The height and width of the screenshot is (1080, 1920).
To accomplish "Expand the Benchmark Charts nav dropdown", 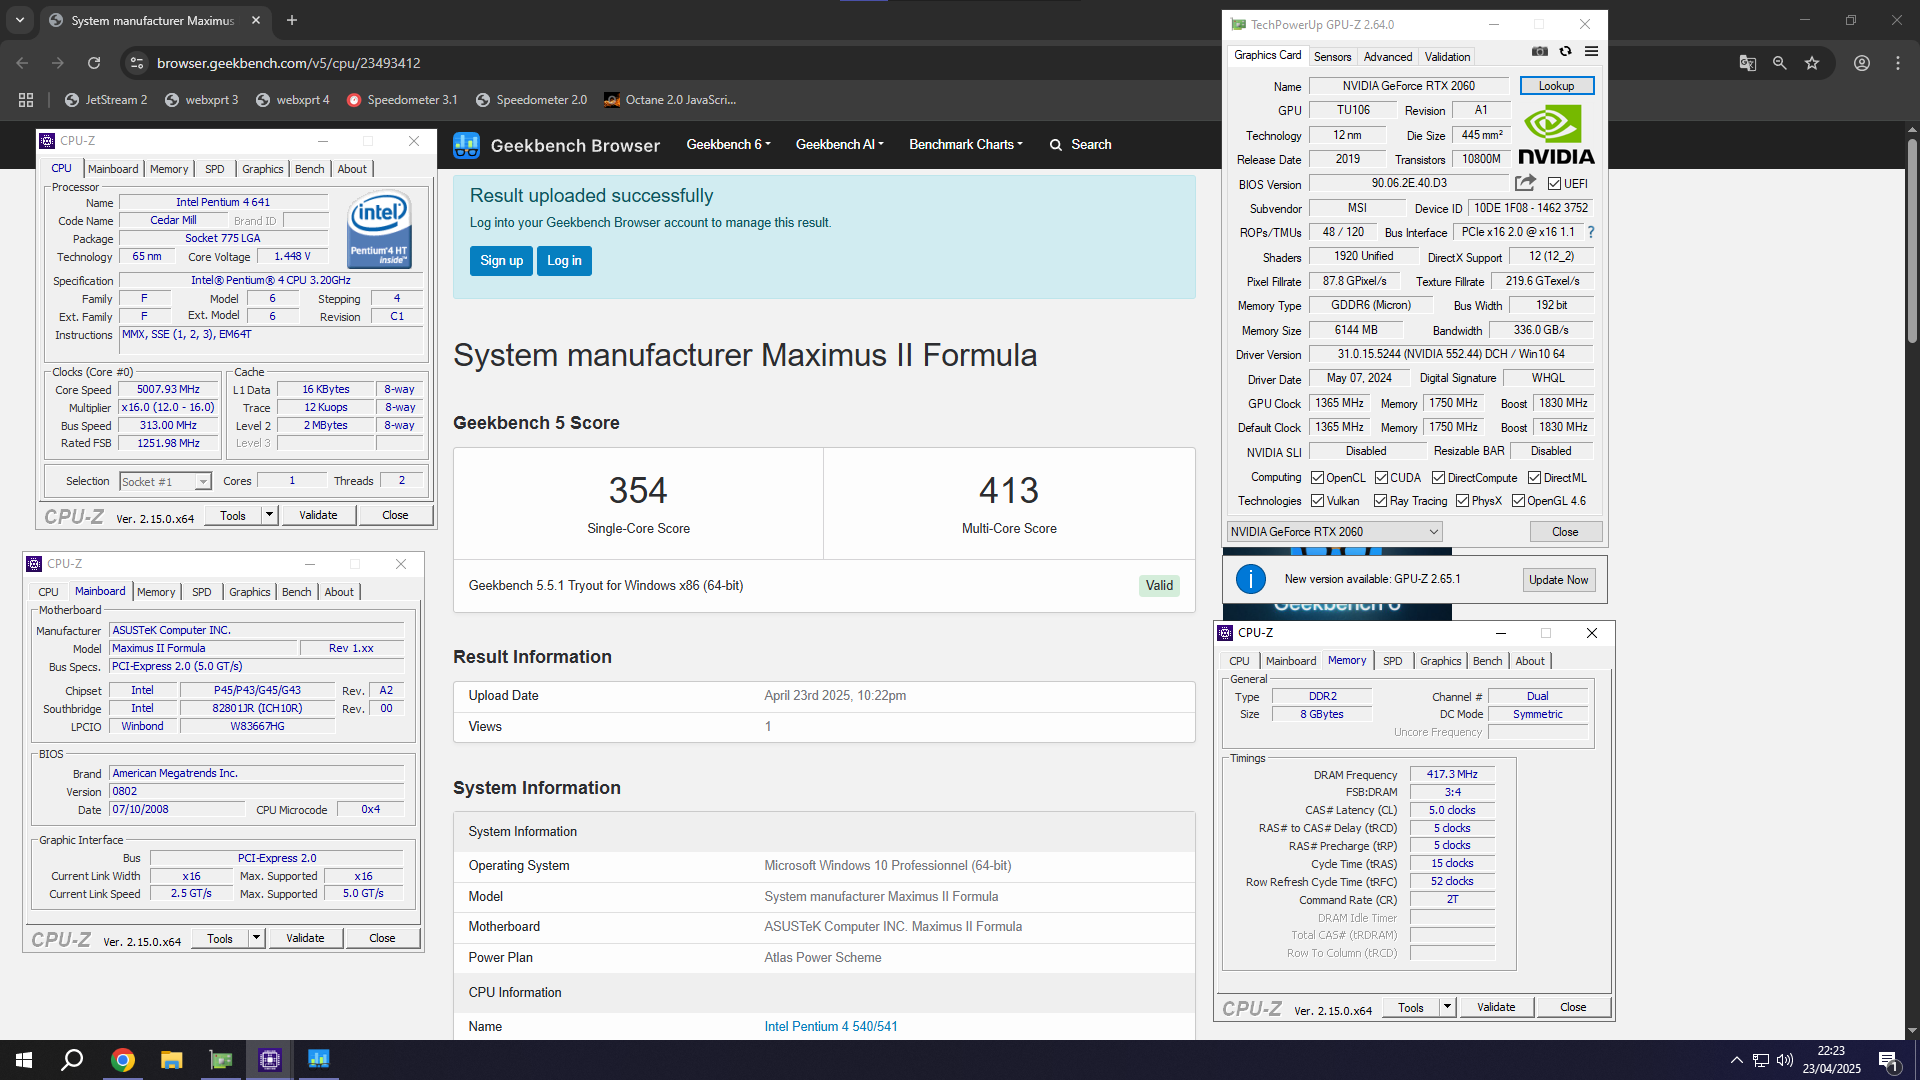I will pos(966,145).
